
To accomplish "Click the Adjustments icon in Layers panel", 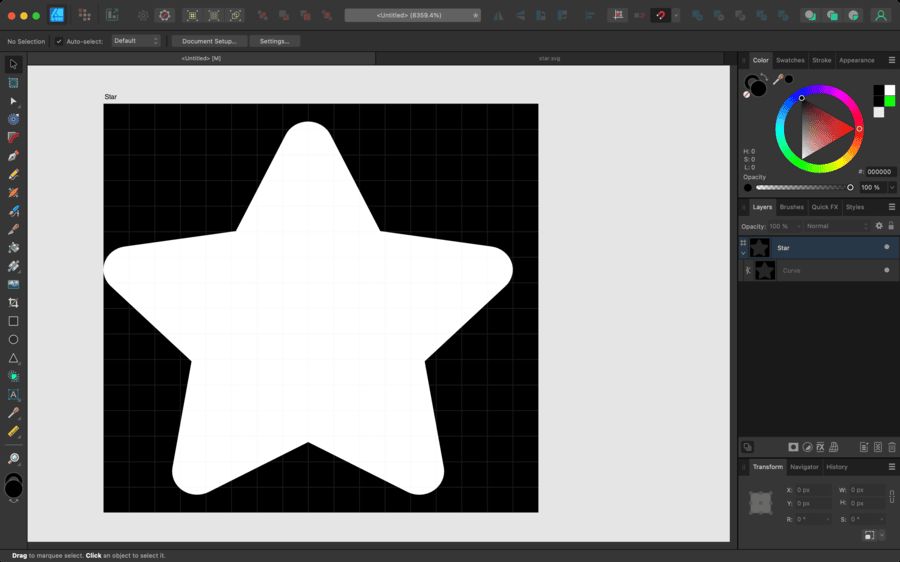I will [807, 447].
